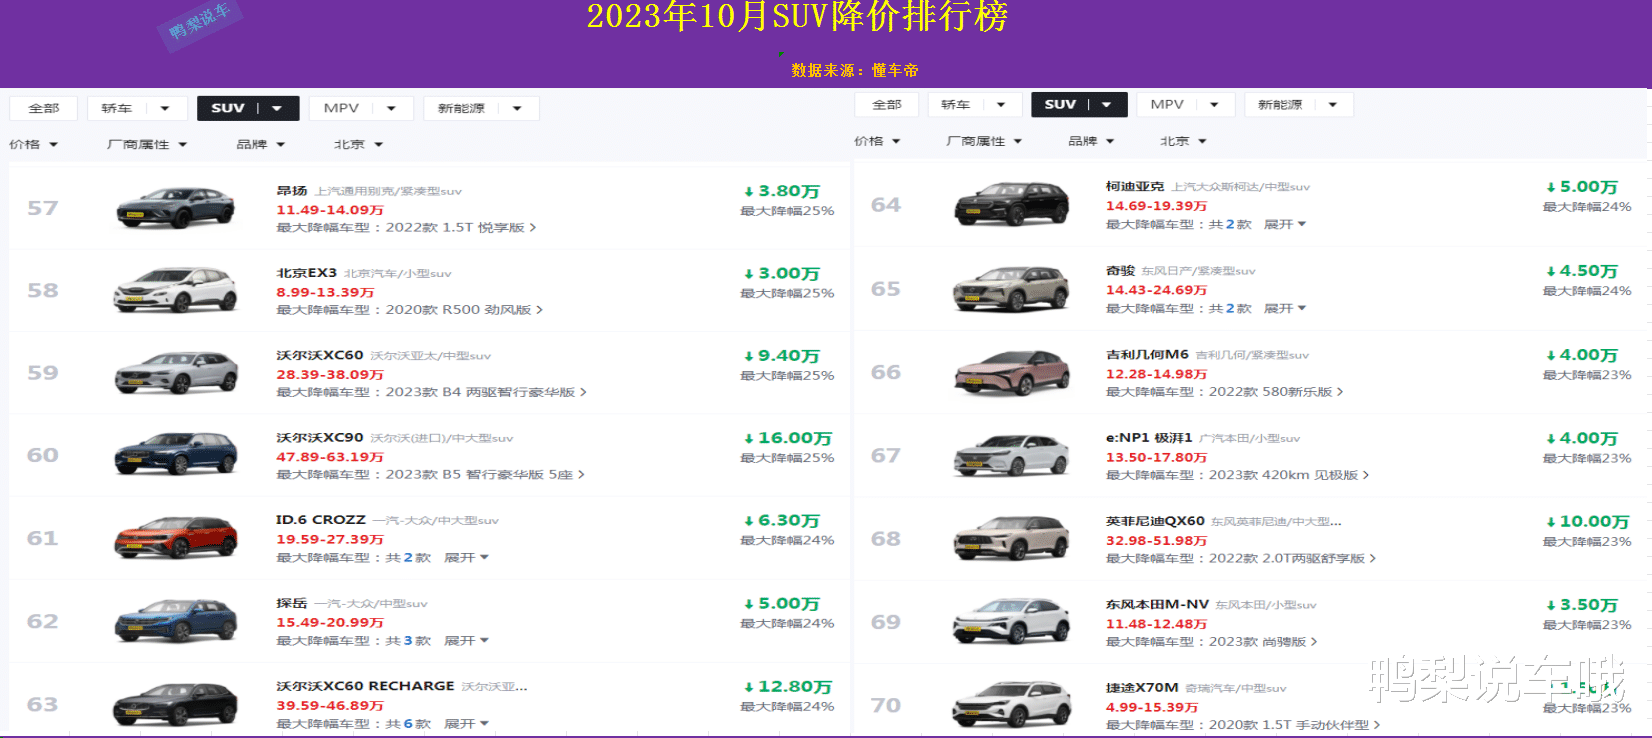Image resolution: width=1652 pixels, height=738 pixels.
Task: Expand 展开 for ID.6 CROZZ models
Action: [466, 558]
